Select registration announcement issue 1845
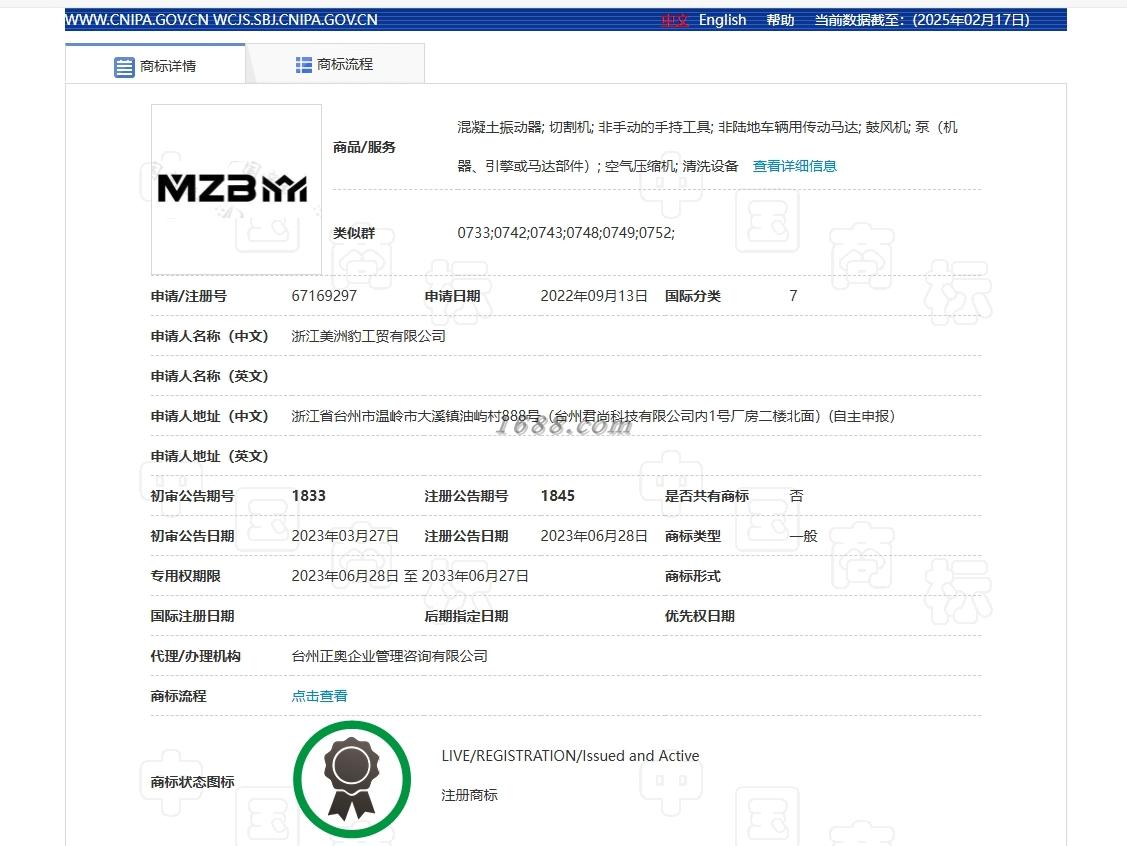Image resolution: width=1127 pixels, height=846 pixels. point(558,496)
